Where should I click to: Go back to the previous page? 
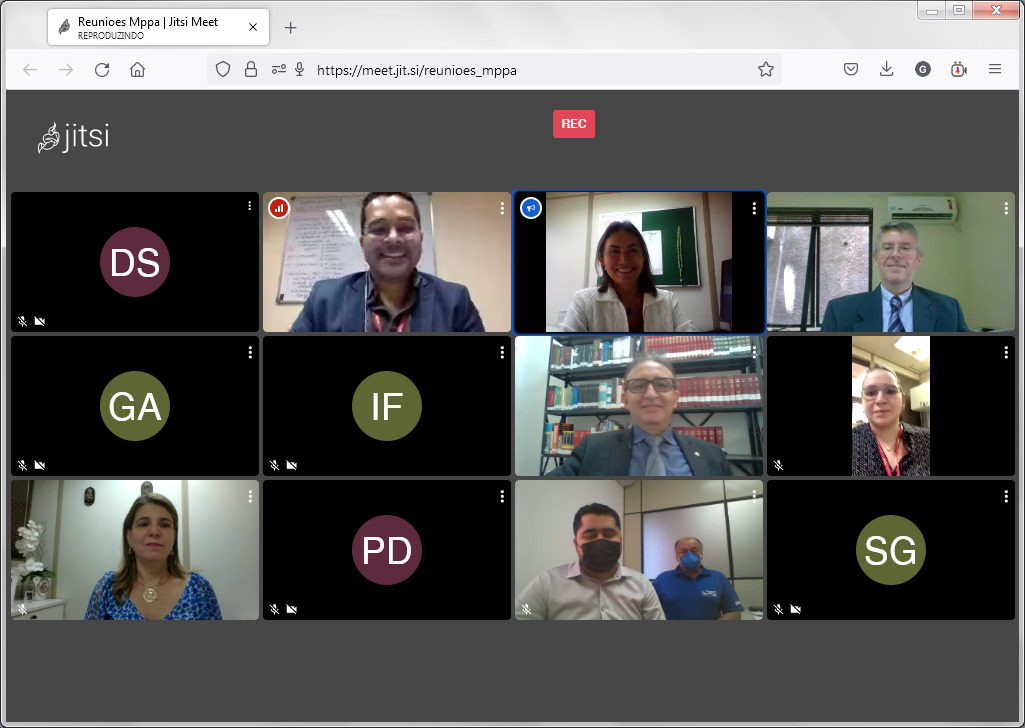(x=30, y=69)
